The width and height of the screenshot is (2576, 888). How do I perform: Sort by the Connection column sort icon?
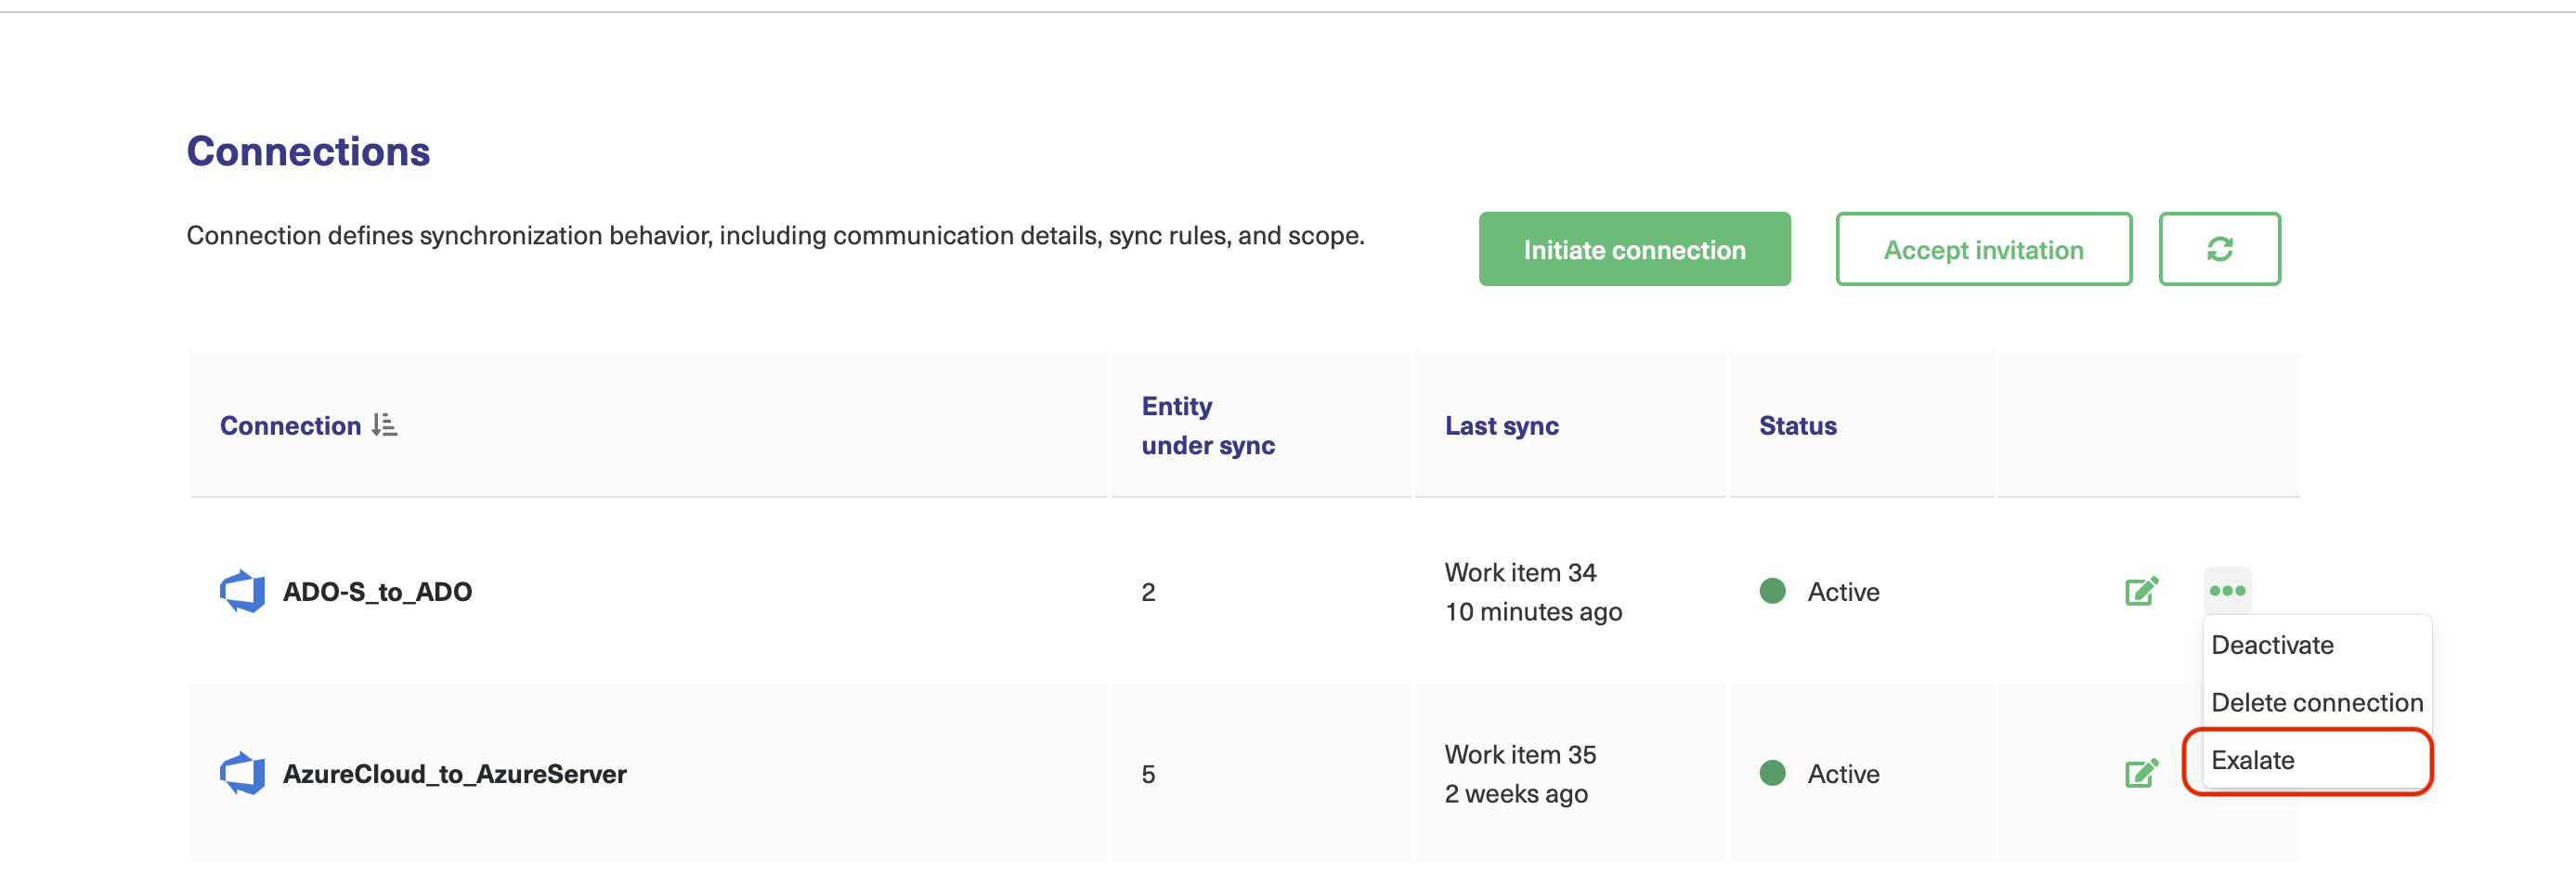(385, 426)
